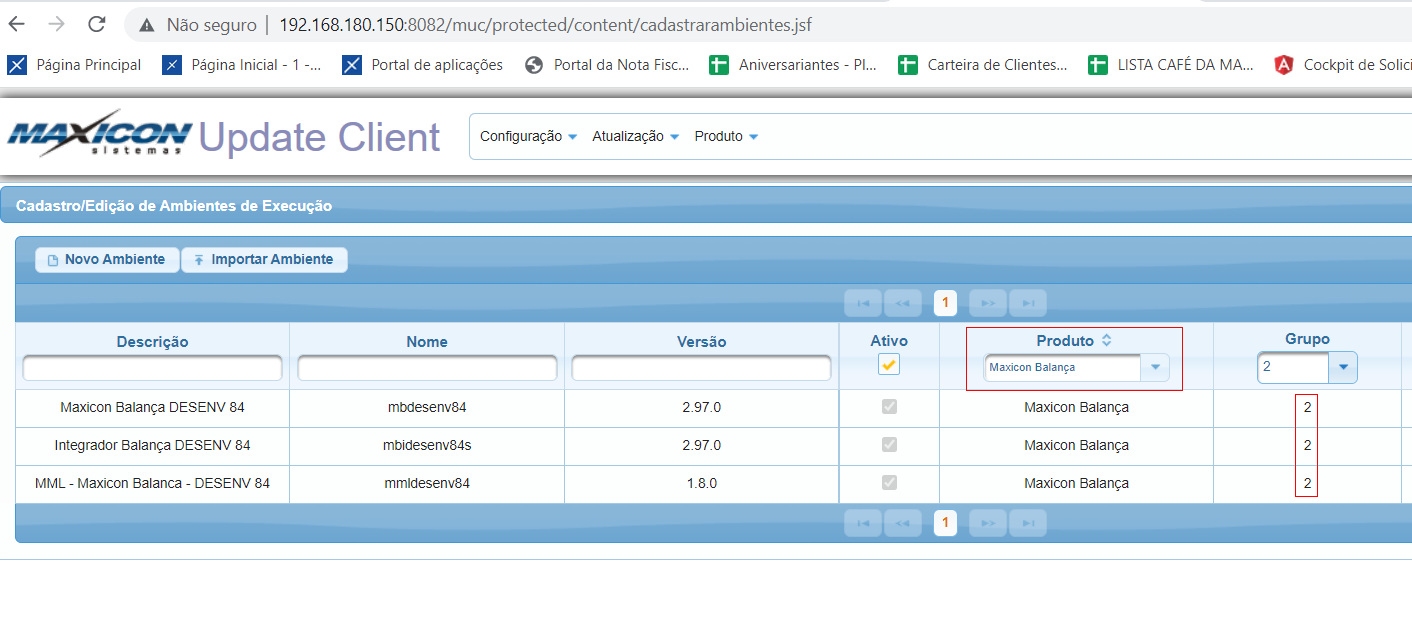The height and width of the screenshot is (643, 1412).
Task: Go to next page in the paginator above the table
Action: tap(988, 302)
